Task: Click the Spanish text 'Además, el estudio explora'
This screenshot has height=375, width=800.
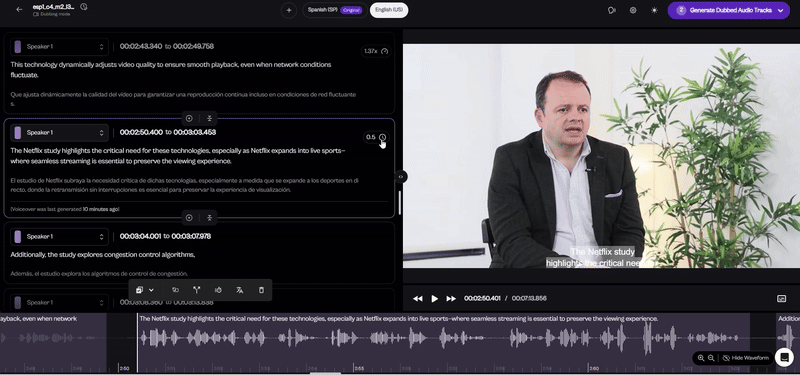Action: click(x=99, y=273)
